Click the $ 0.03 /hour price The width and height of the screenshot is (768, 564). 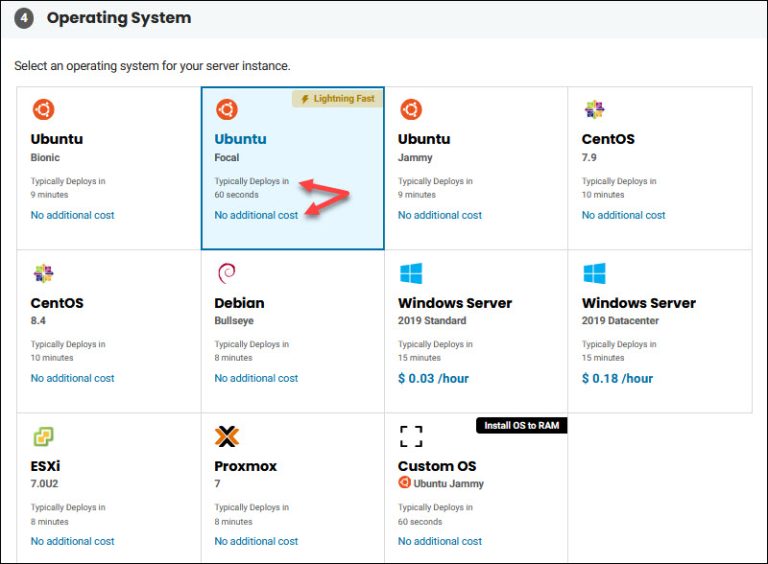pyautogui.click(x=433, y=378)
